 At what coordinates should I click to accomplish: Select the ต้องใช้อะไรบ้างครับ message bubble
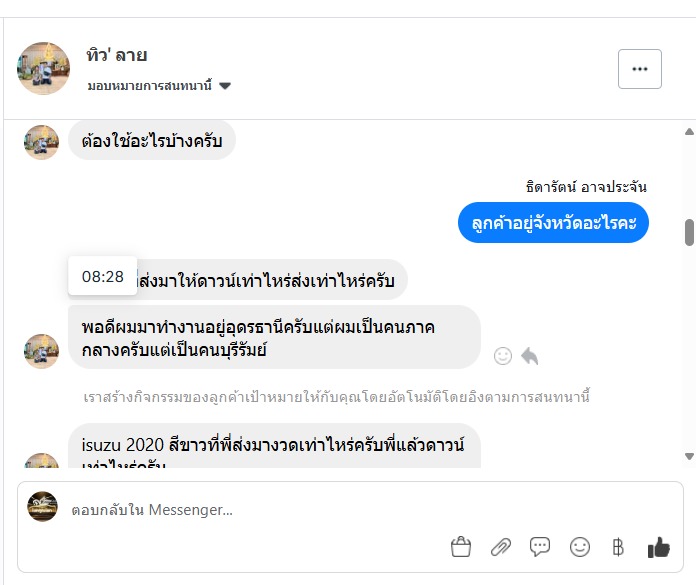coord(152,140)
